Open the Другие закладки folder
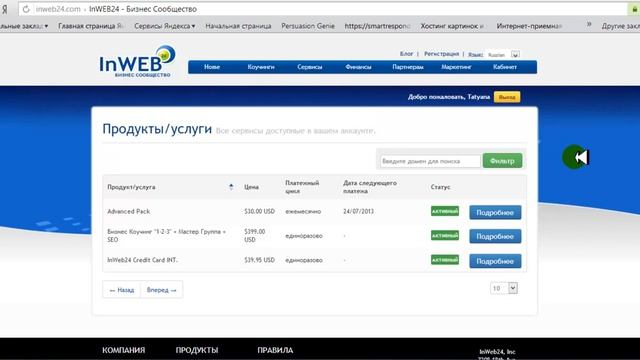The image size is (640, 360). coord(620,26)
